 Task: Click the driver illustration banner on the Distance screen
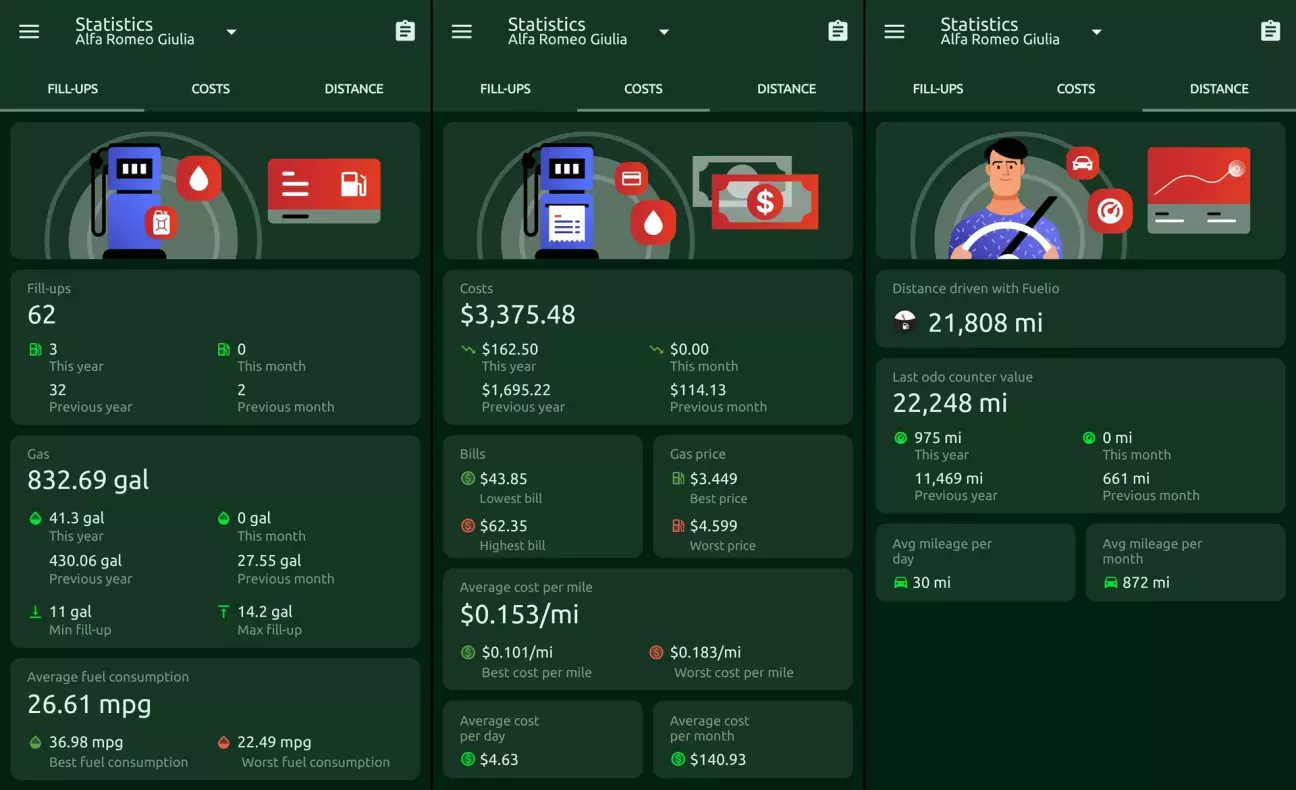tap(1080, 191)
